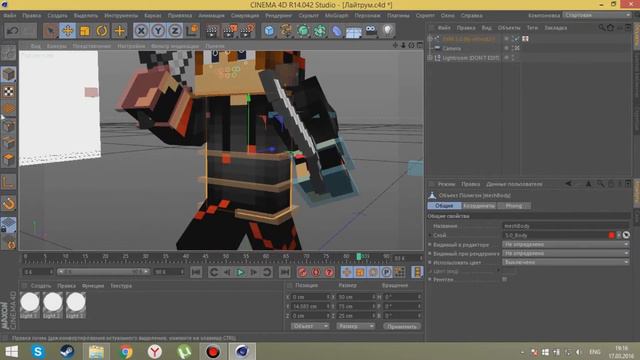640x360 pixels.
Task: Open the Рендеринг menu
Action: [279, 16]
